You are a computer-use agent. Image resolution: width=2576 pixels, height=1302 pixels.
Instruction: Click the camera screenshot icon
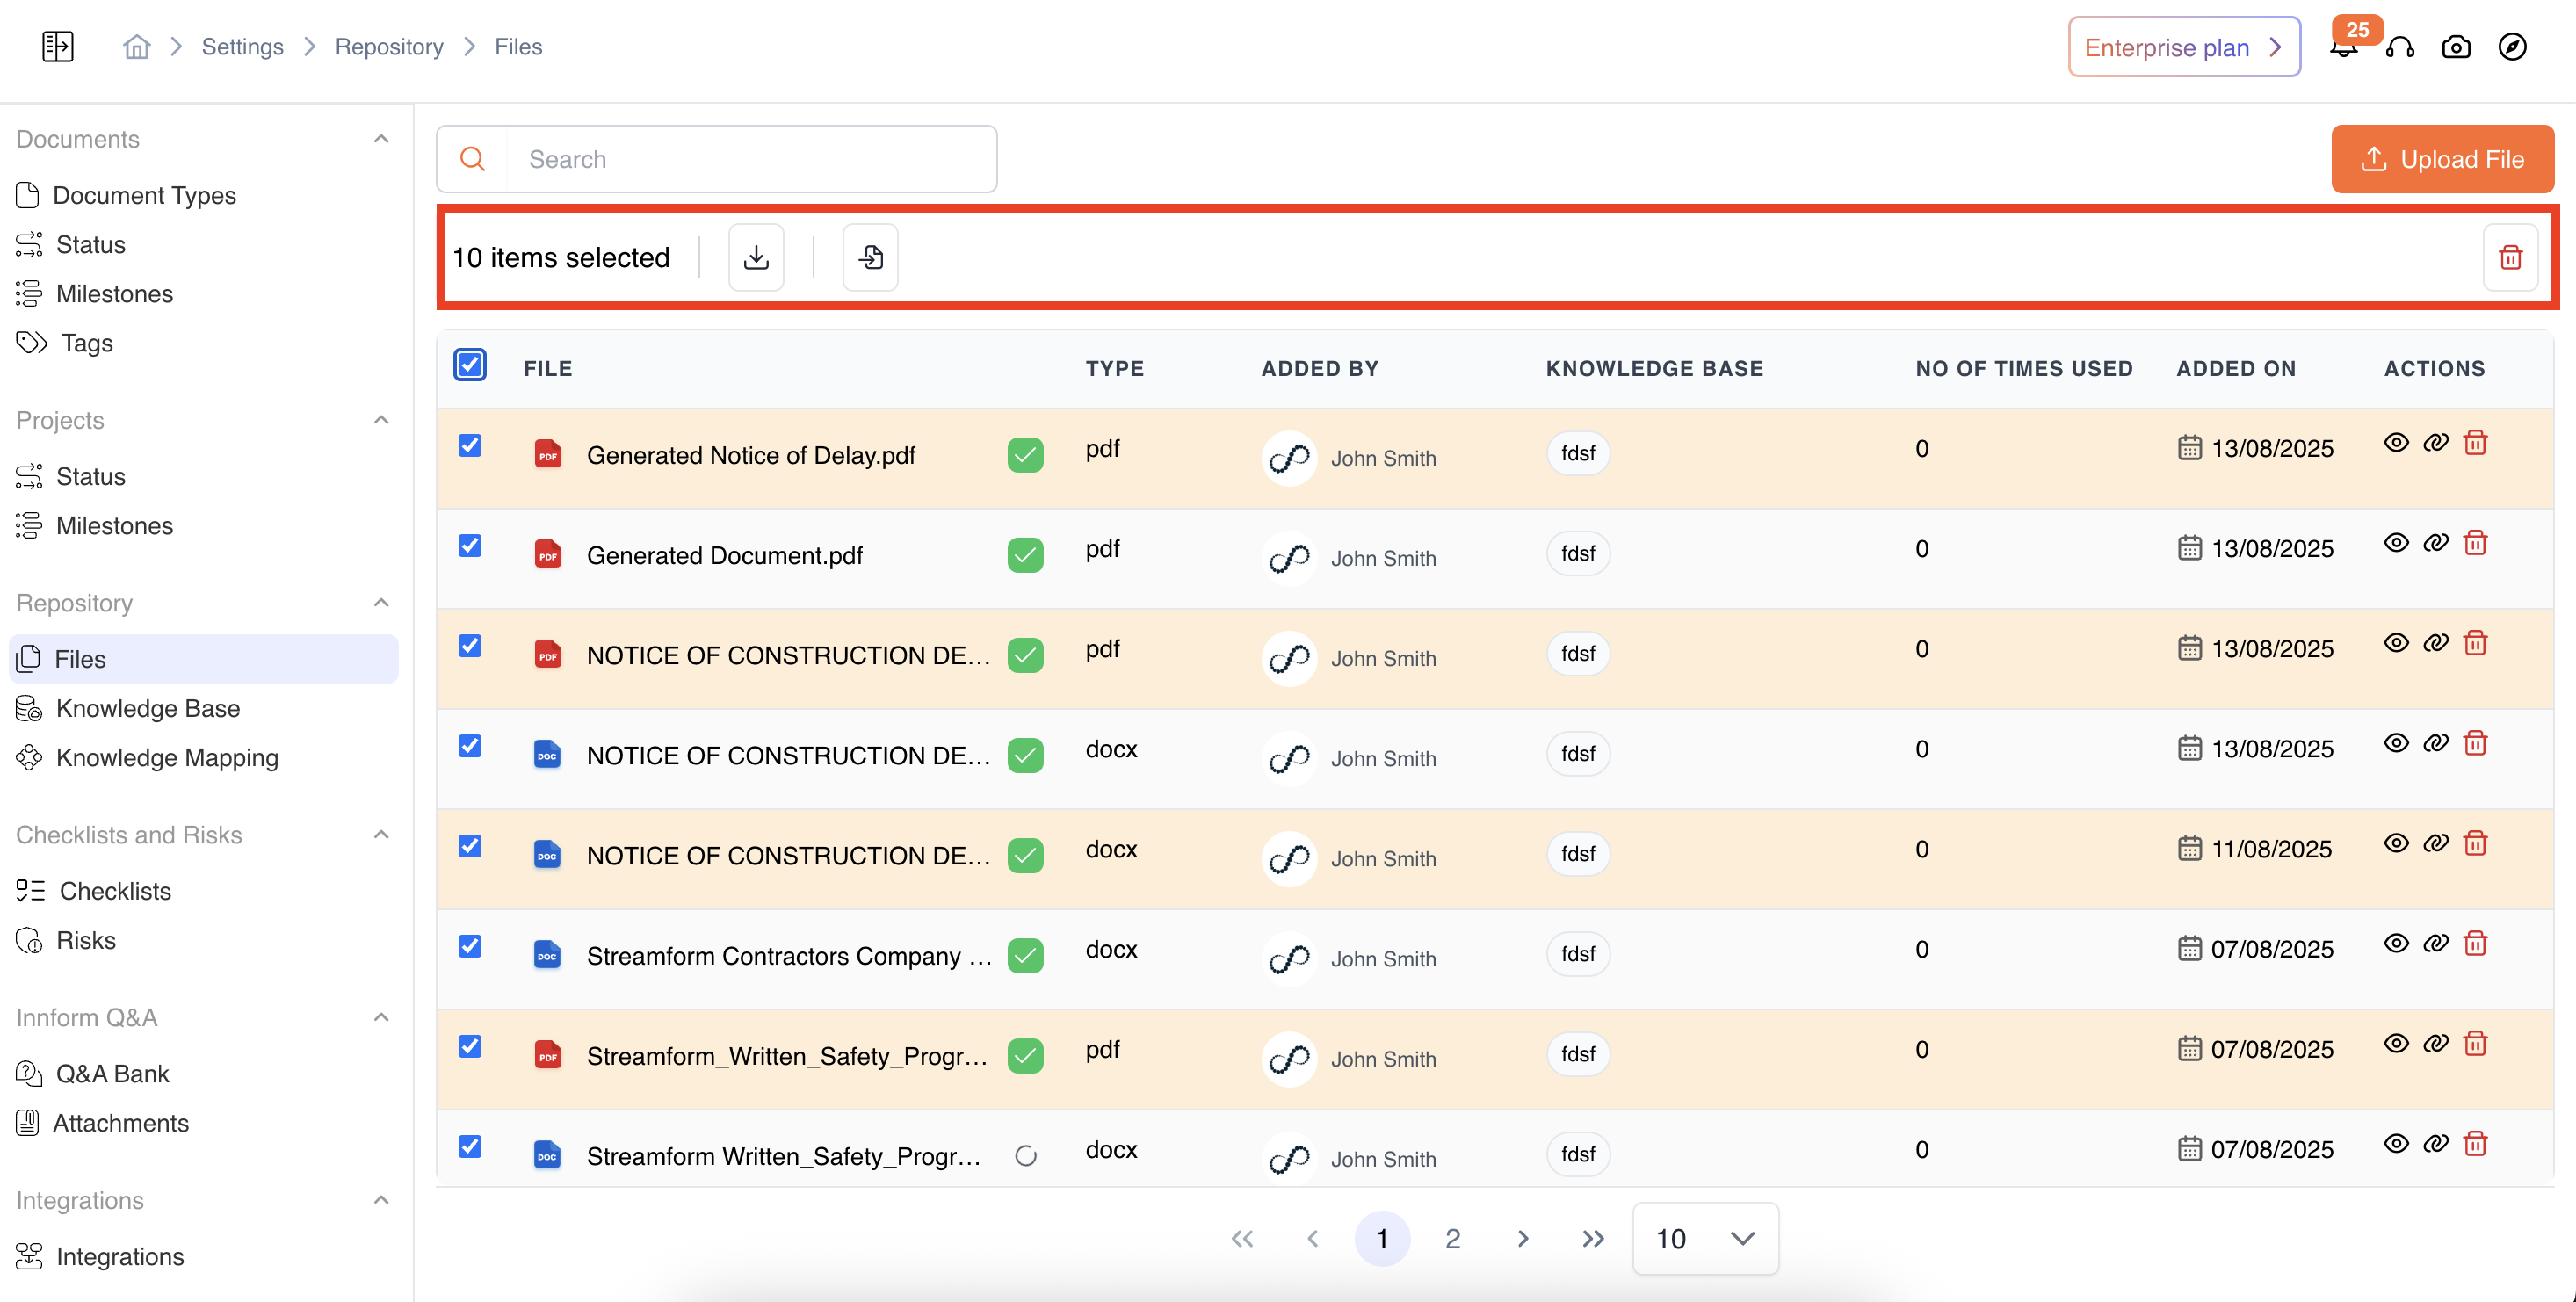pos(2456,47)
